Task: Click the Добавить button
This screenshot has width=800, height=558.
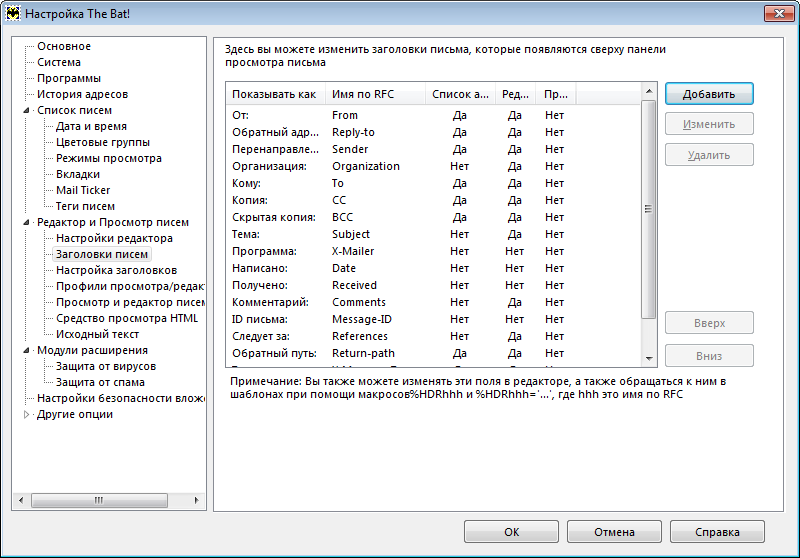Action: 709,94
